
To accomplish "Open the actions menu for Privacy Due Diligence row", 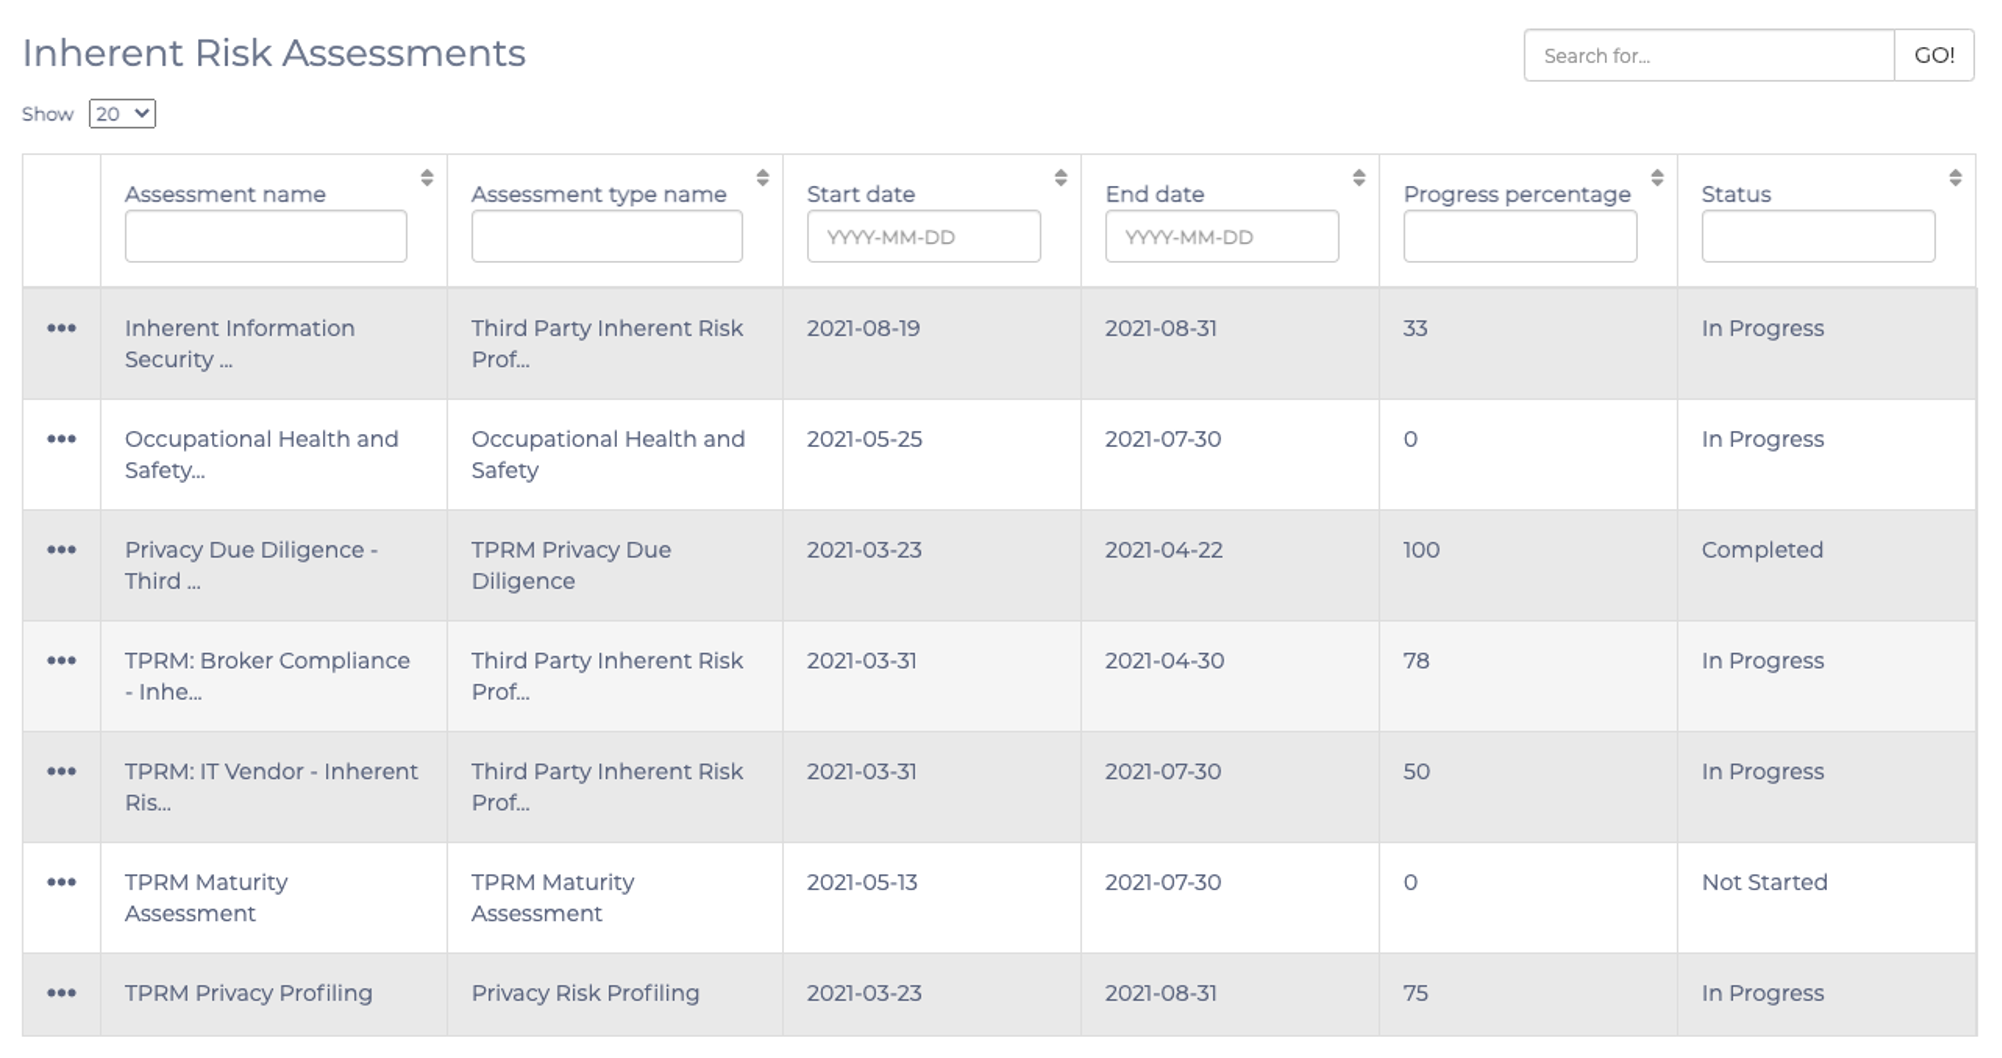I will tap(64, 550).
